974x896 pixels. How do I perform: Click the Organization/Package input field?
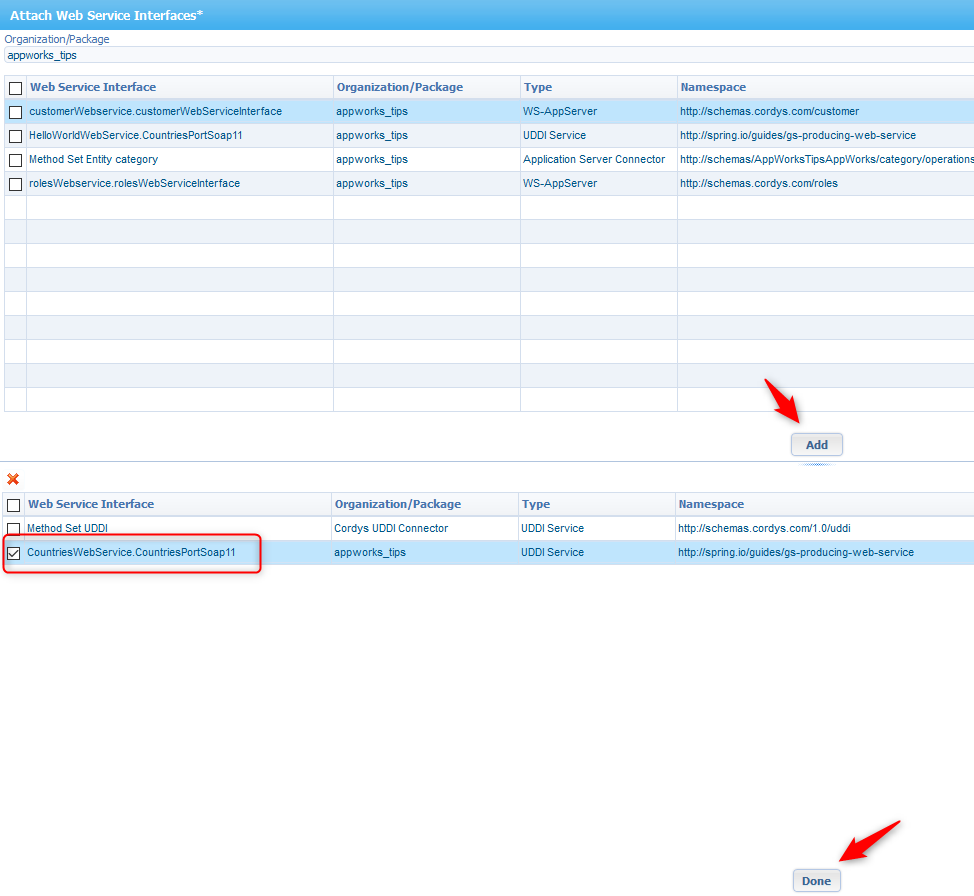[x=487, y=55]
